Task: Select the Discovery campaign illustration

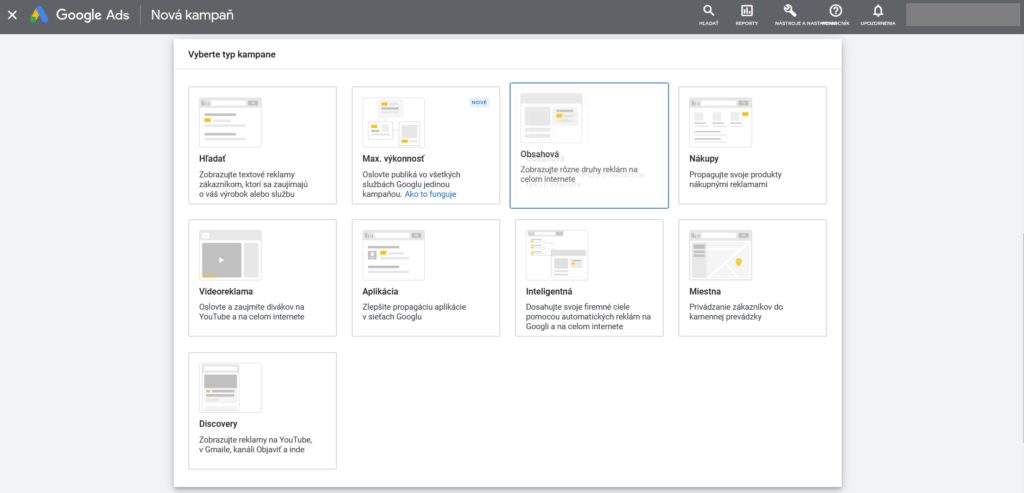Action: pos(230,388)
